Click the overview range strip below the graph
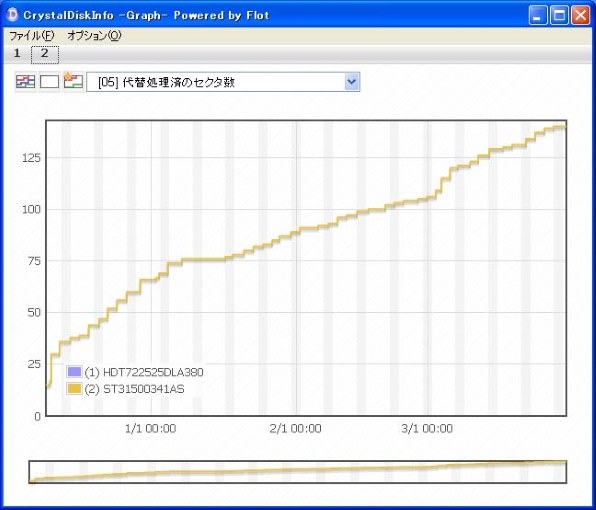Viewport: 596px width, 510px height. [298, 472]
